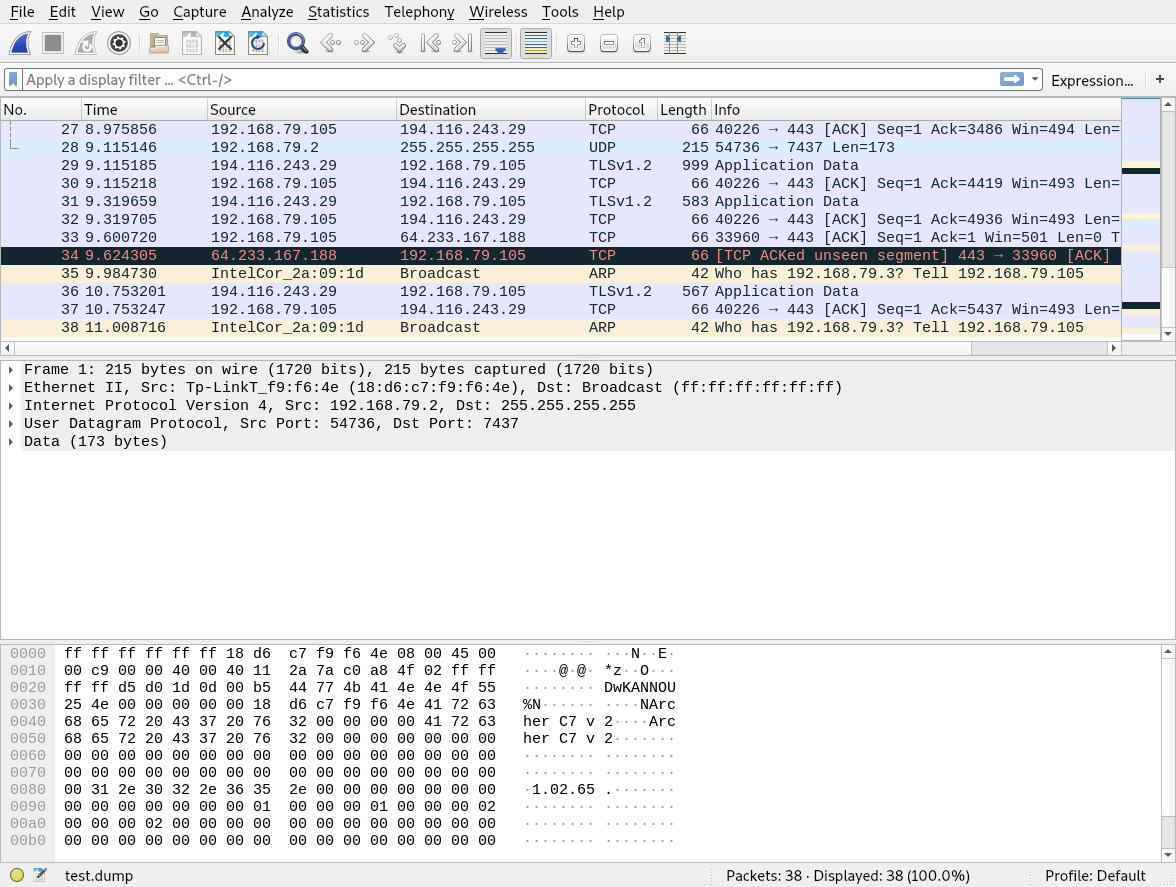Reload this capture file
This screenshot has height=887, width=1176.
[257, 43]
